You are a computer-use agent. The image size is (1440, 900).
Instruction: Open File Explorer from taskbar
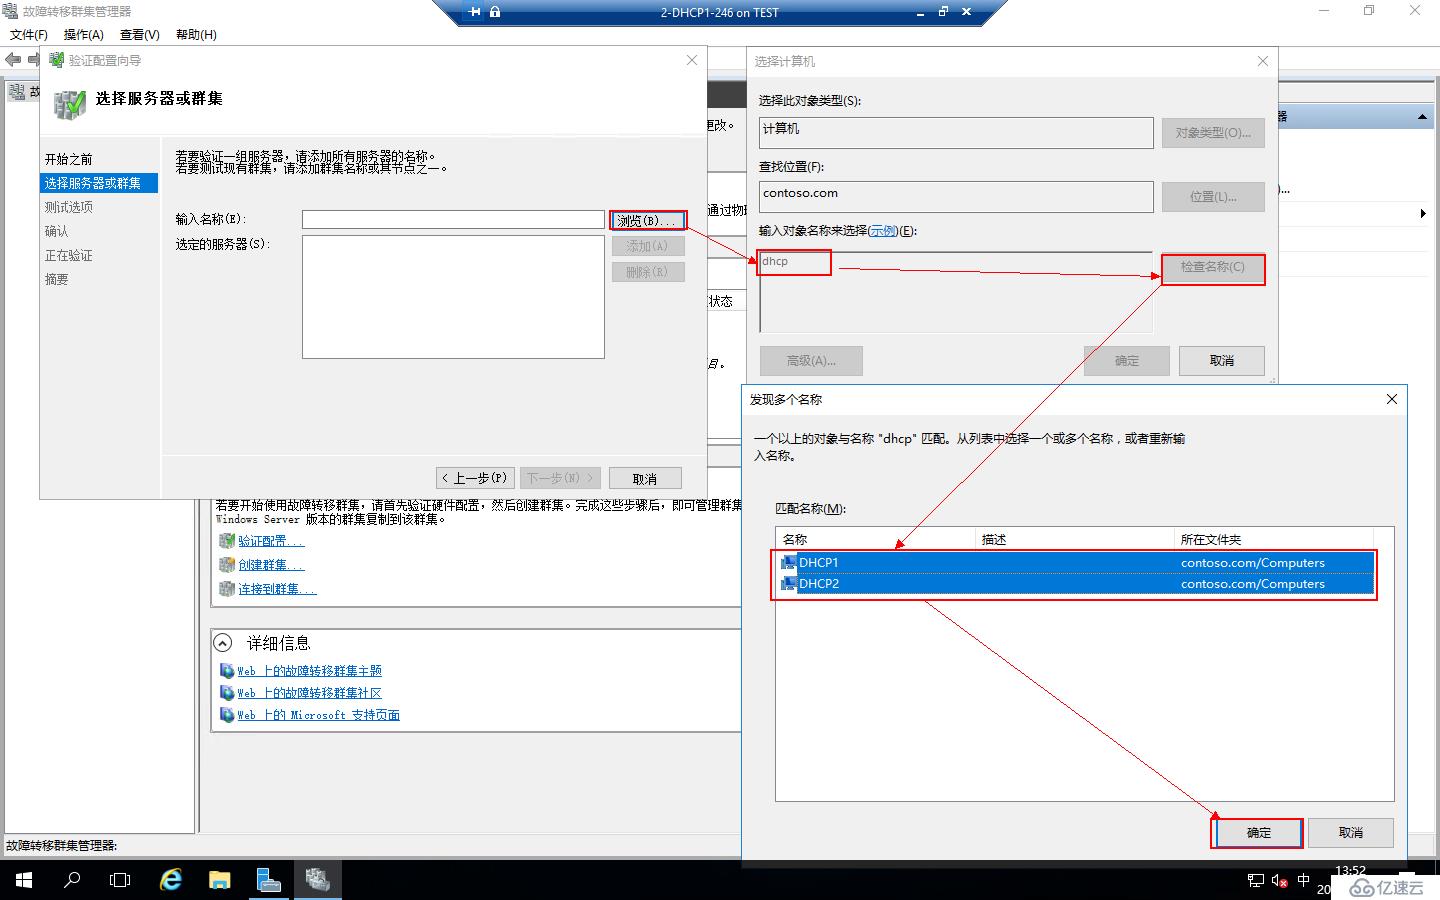(220, 880)
